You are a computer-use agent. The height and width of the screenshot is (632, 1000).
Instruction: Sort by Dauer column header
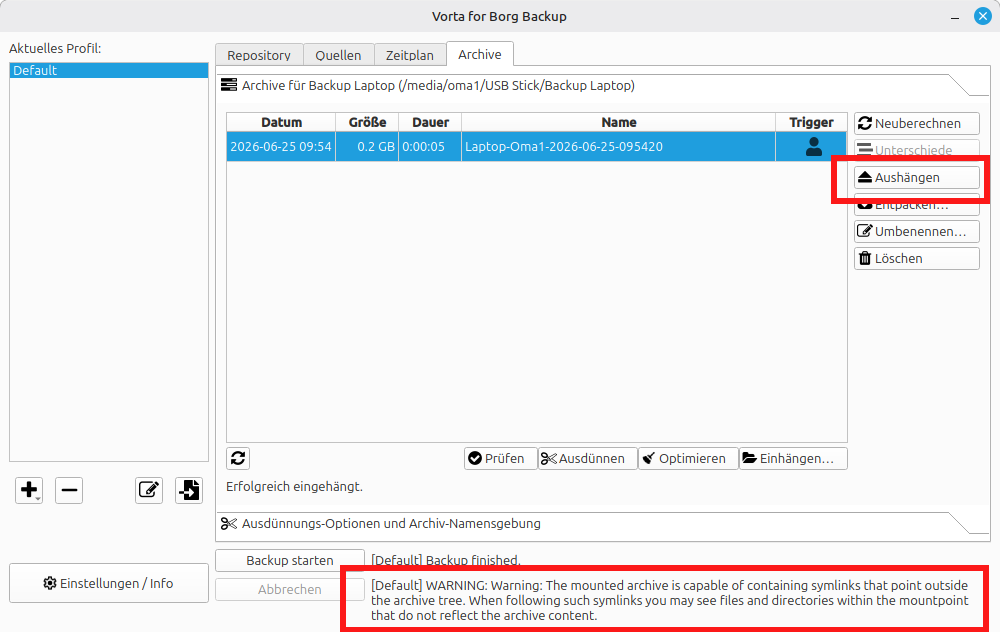430,122
